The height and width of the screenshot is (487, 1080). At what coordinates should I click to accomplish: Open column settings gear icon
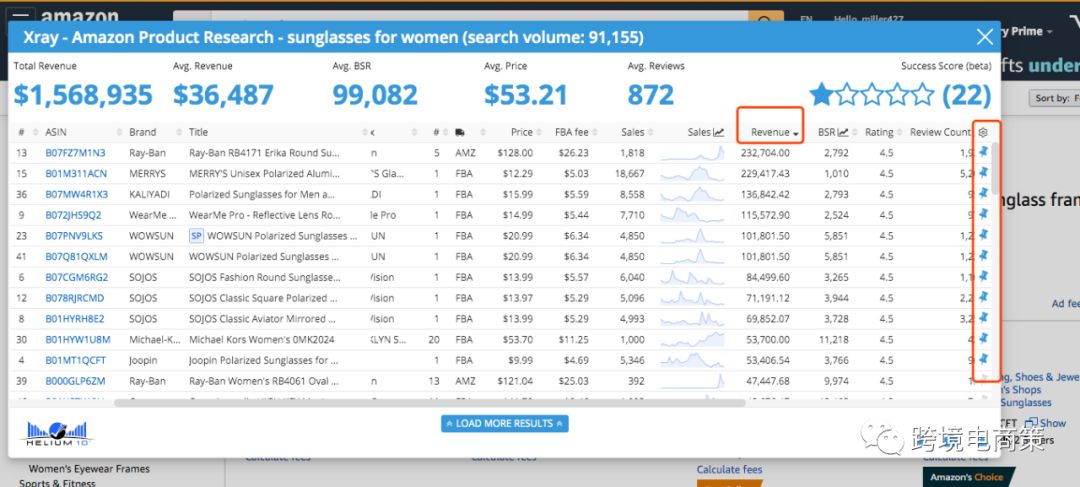[x=983, y=132]
